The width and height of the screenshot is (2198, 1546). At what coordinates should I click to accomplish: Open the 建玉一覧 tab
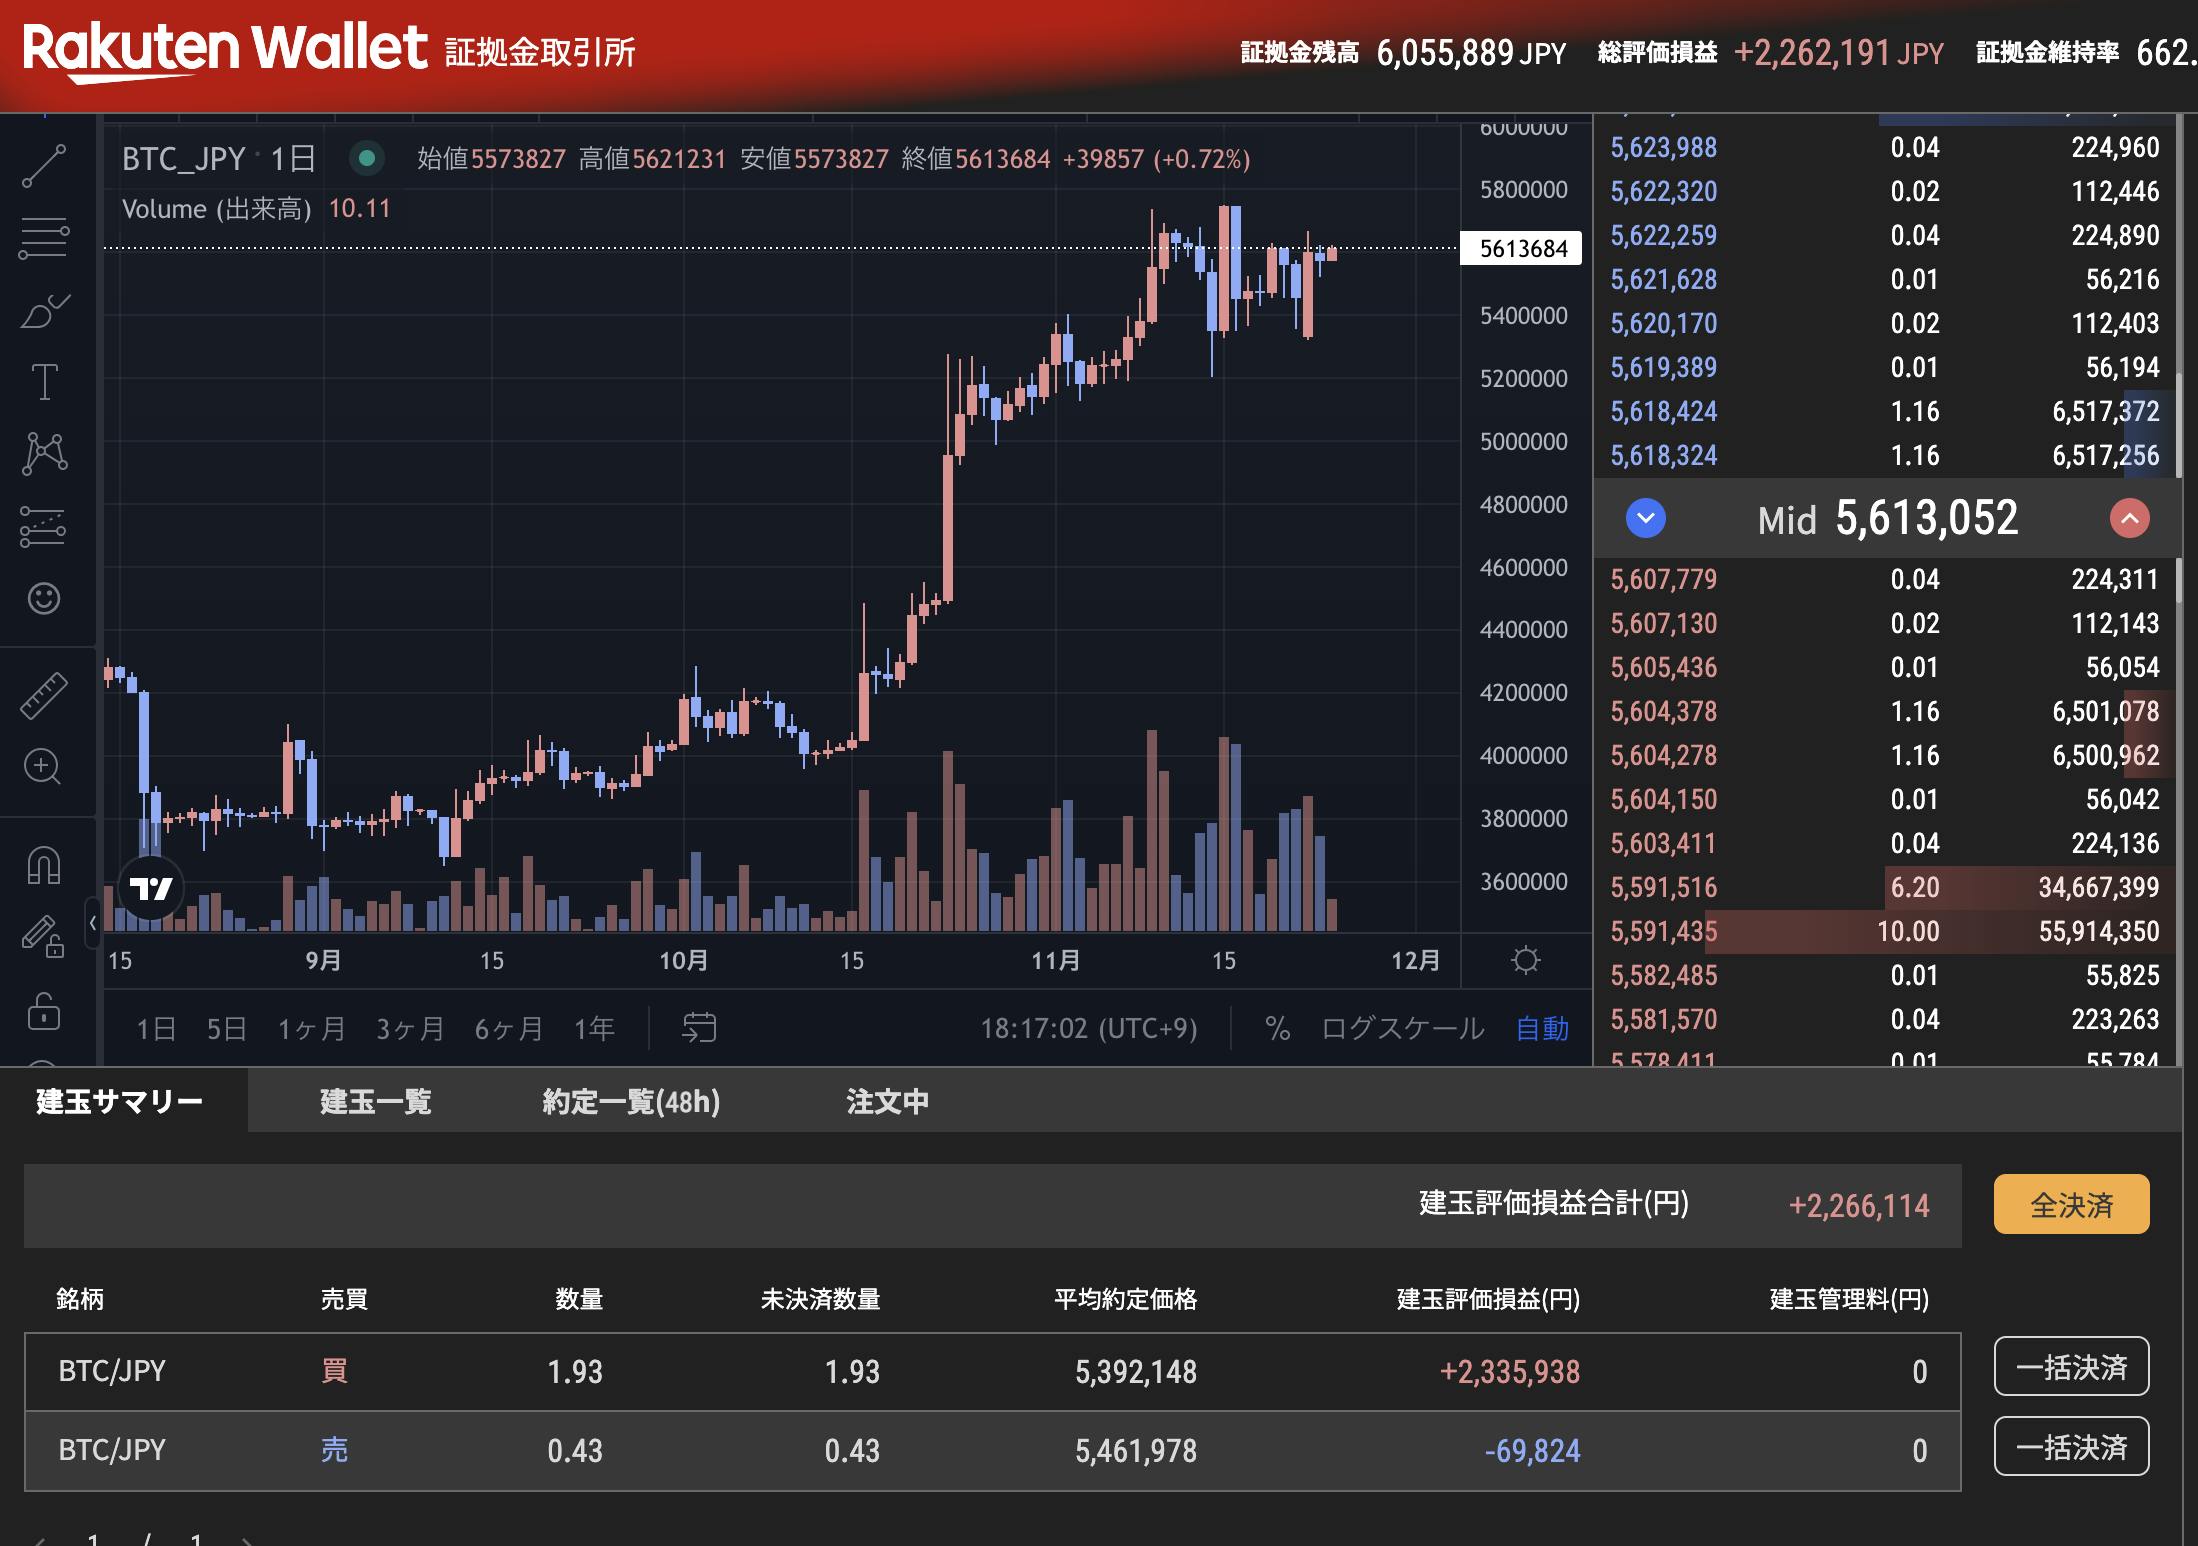[374, 1101]
